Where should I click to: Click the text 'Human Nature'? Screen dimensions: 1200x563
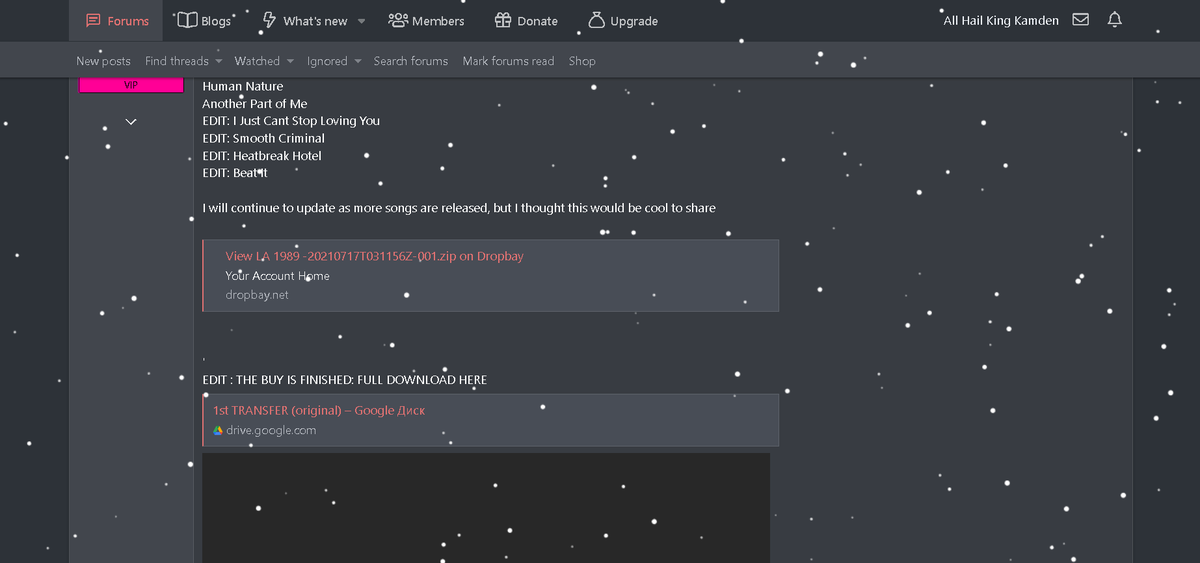click(x=243, y=86)
